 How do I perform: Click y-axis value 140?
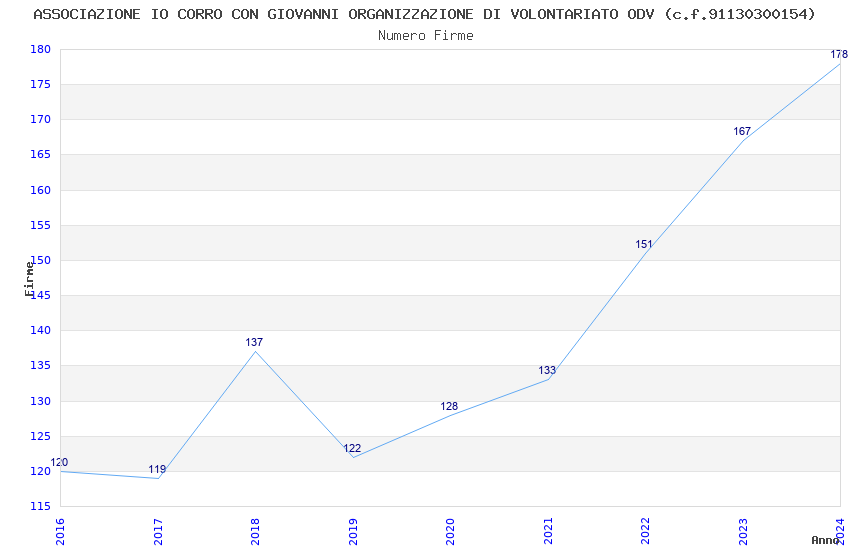click(41, 330)
